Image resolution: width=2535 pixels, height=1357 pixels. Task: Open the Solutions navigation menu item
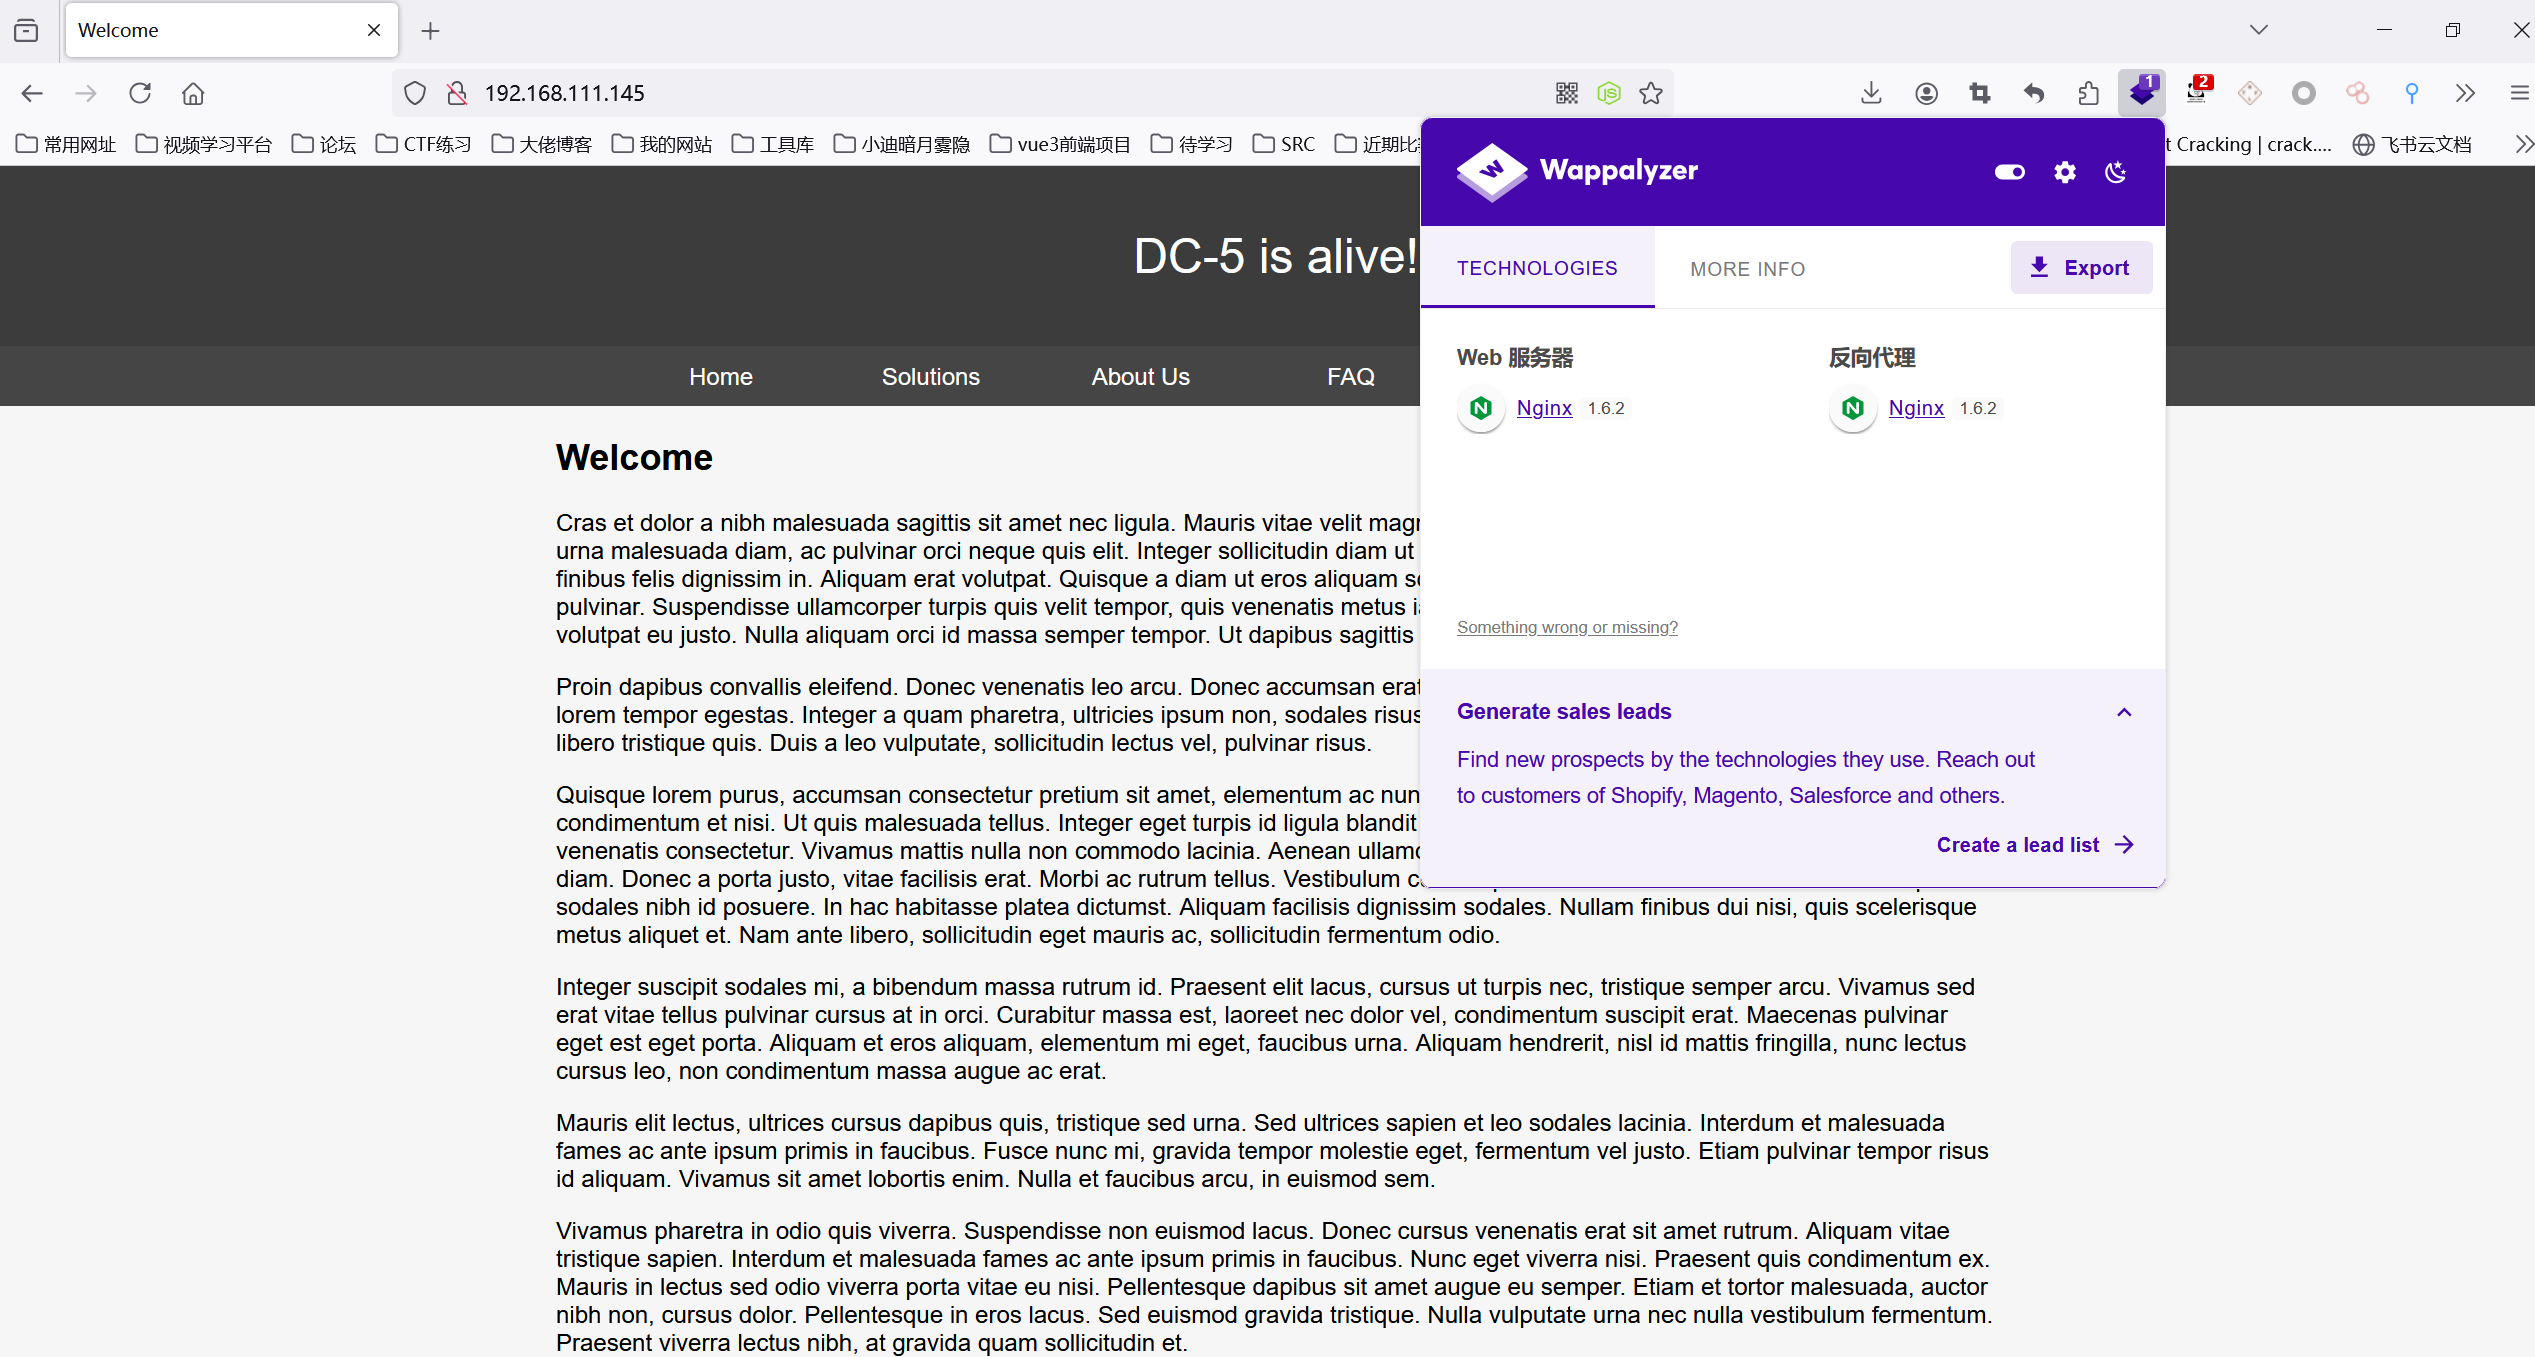pyautogui.click(x=930, y=377)
